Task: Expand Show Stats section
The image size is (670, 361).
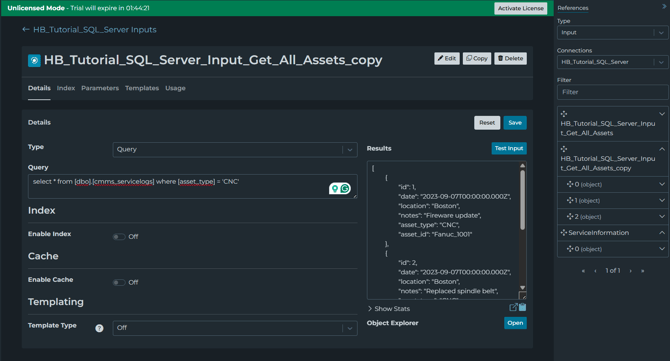Action: click(388, 308)
